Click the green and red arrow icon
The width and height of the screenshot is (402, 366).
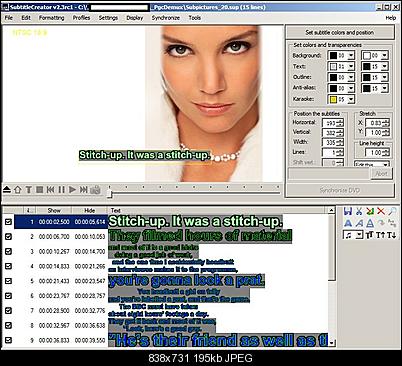370,211
